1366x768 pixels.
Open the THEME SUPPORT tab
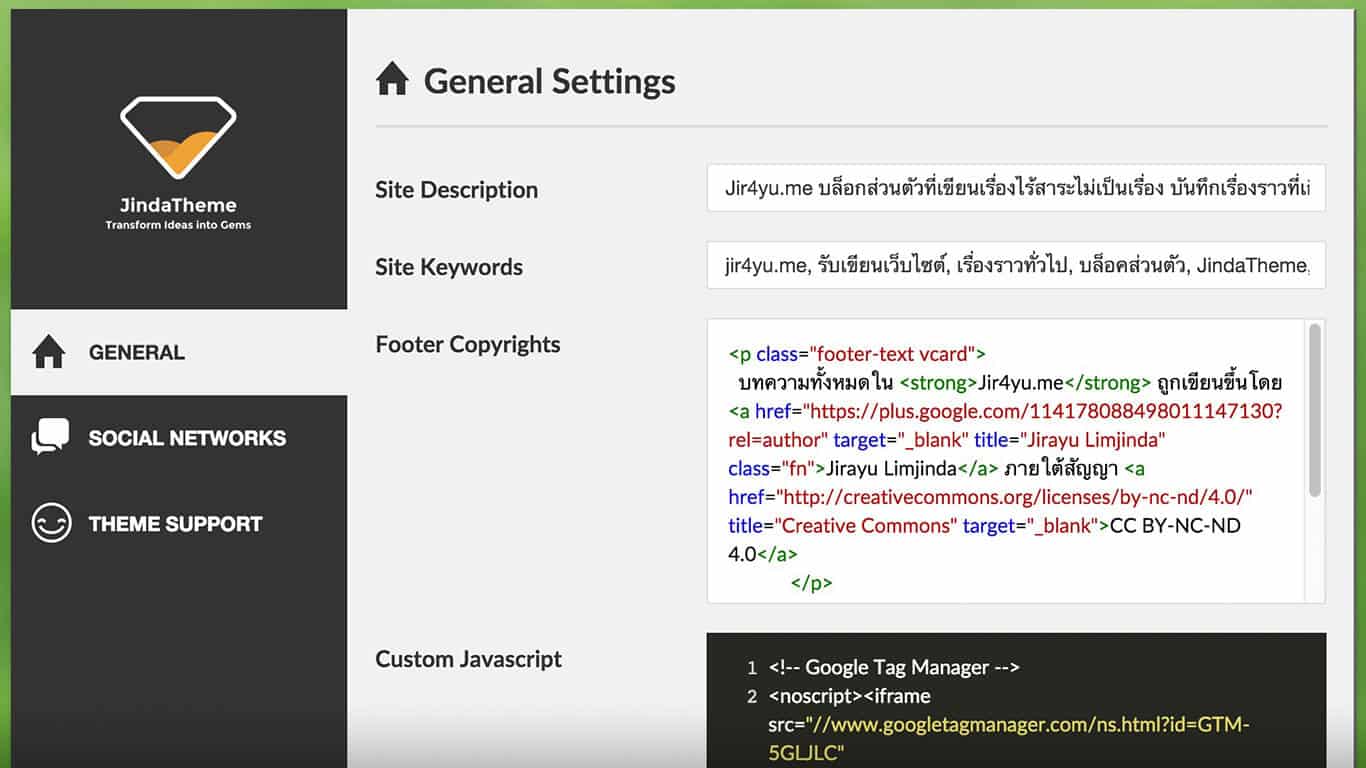coord(179,524)
